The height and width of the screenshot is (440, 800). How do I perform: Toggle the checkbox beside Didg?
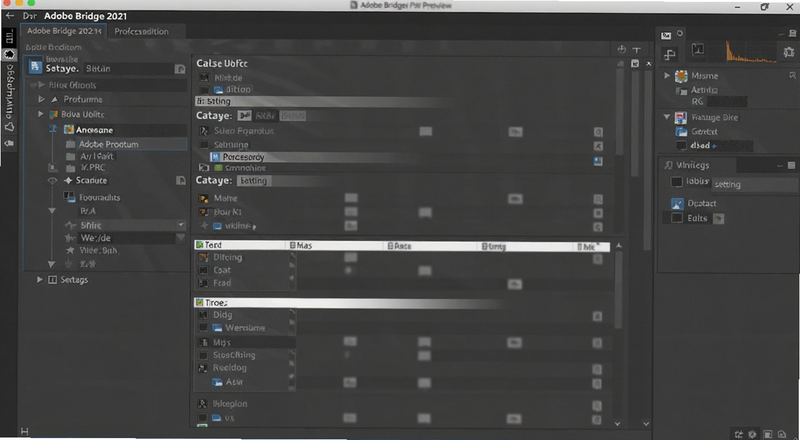pyautogui.click(x=203, y=315)
